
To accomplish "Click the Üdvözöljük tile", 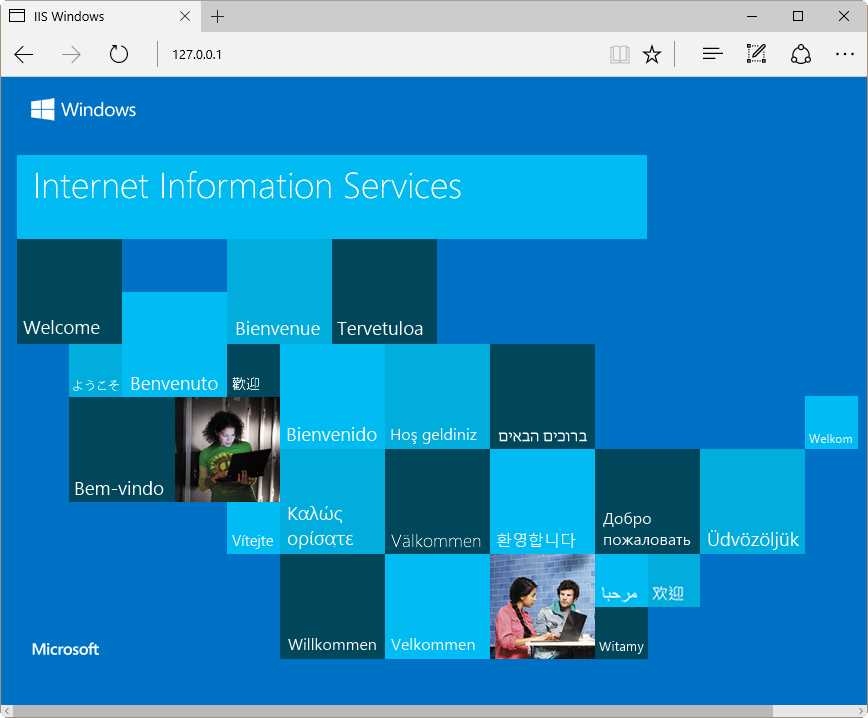I will (752, 500).
